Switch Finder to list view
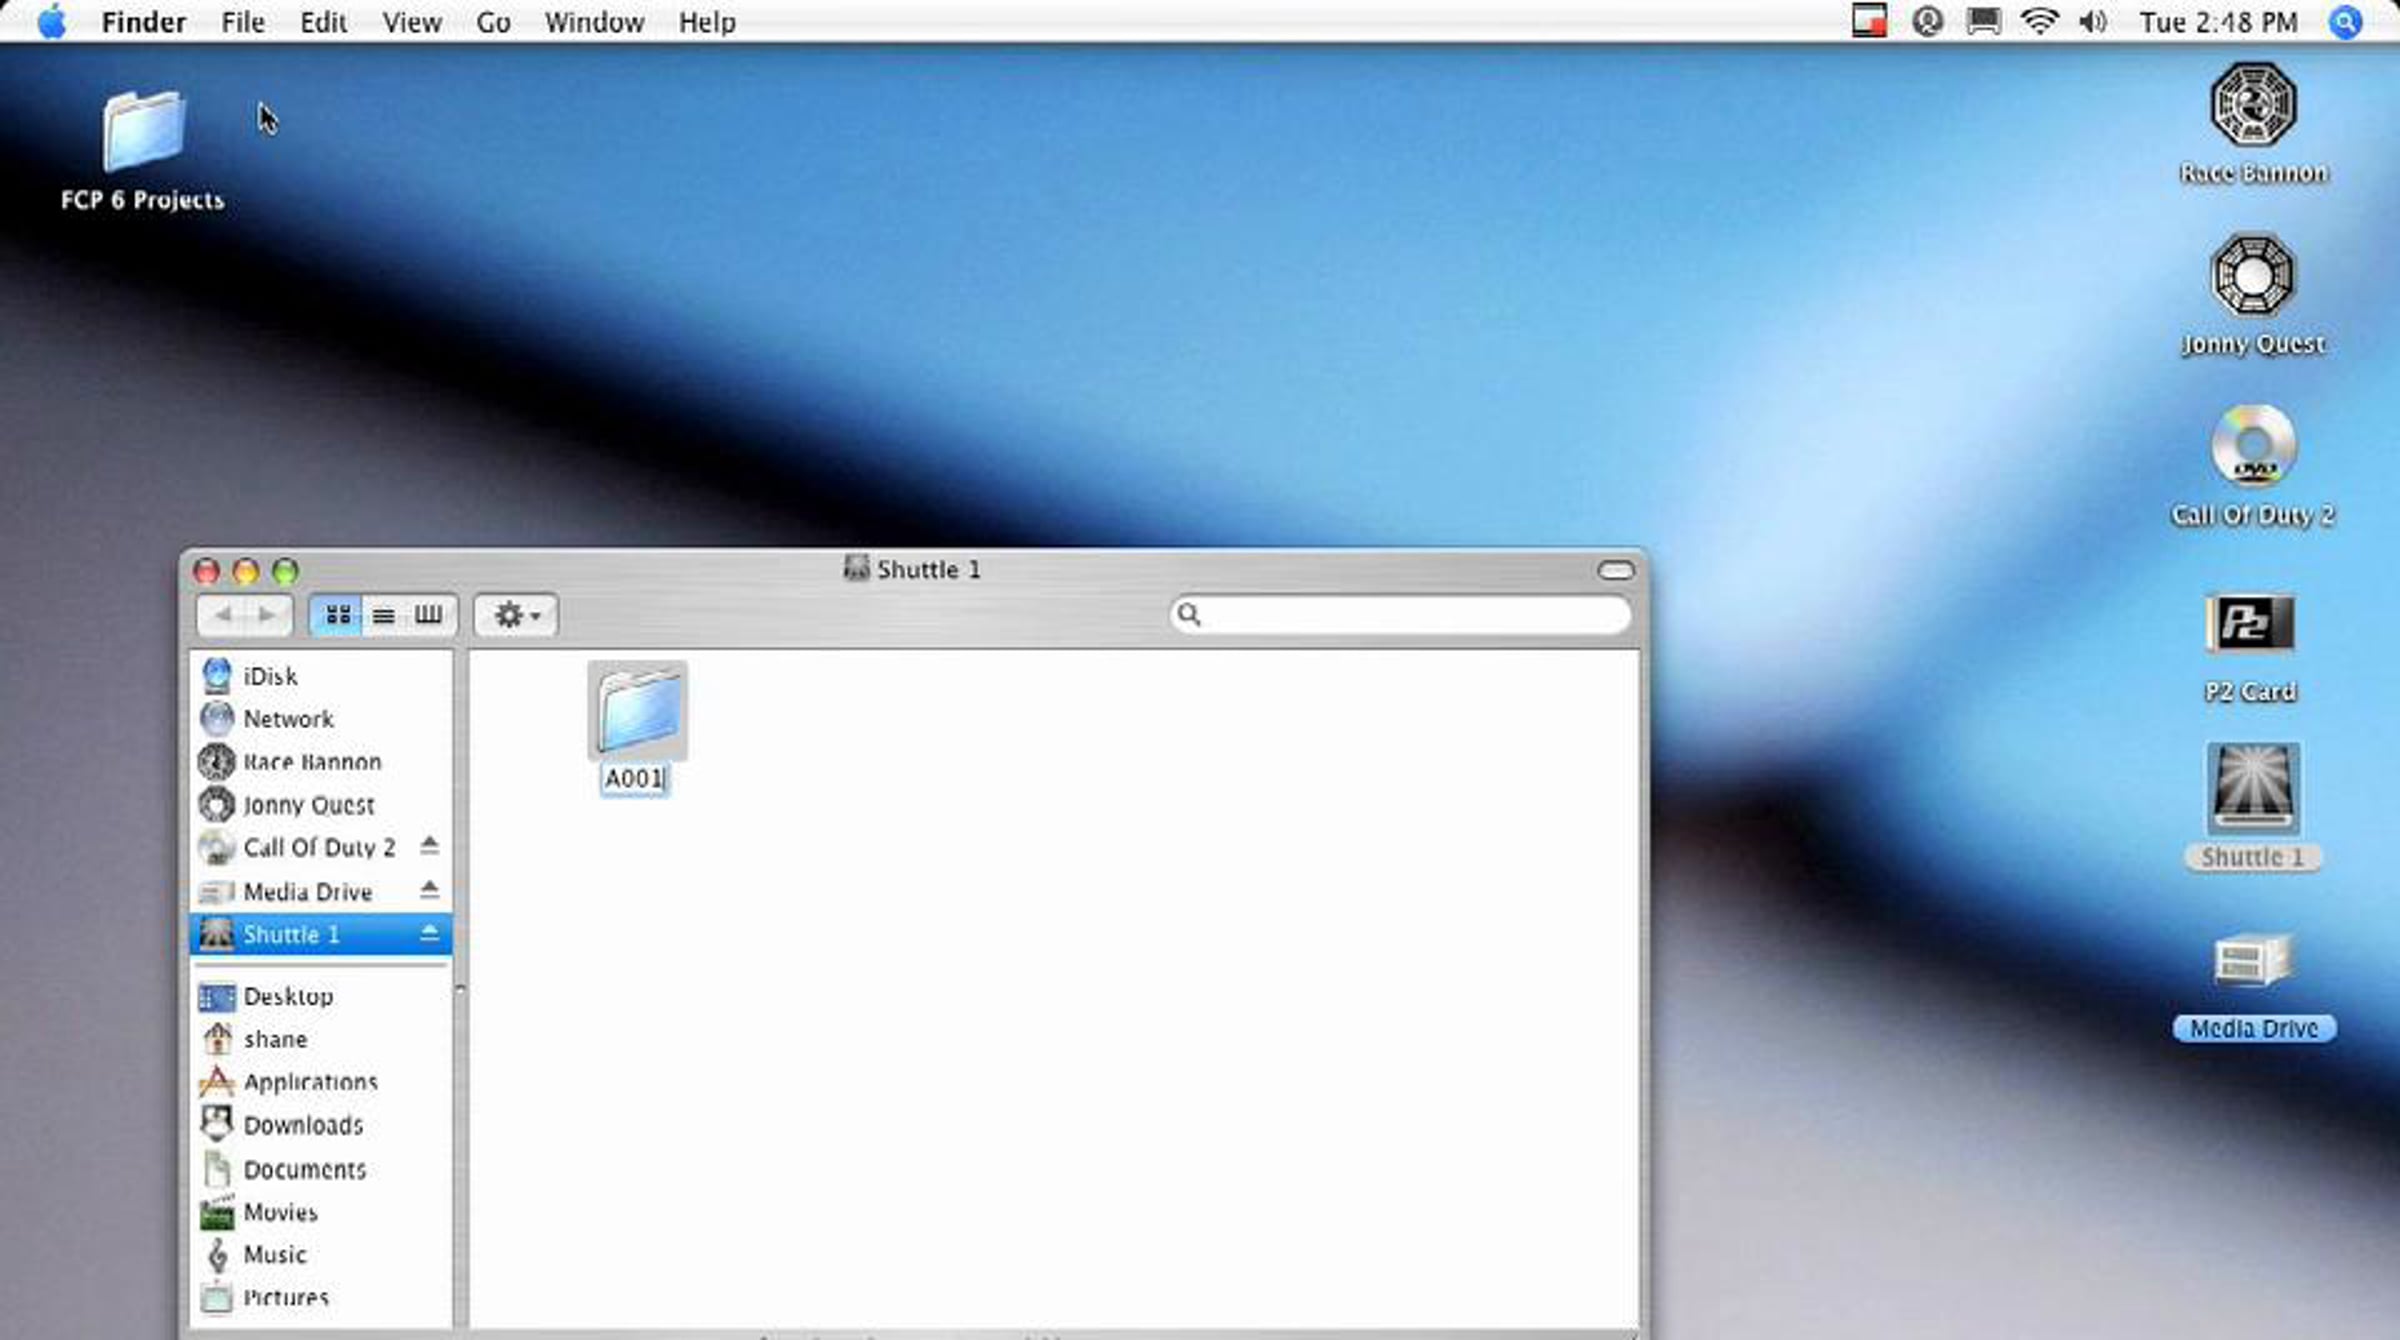2400x1340 pixels. pyautogui.click(x=383, y=615)
